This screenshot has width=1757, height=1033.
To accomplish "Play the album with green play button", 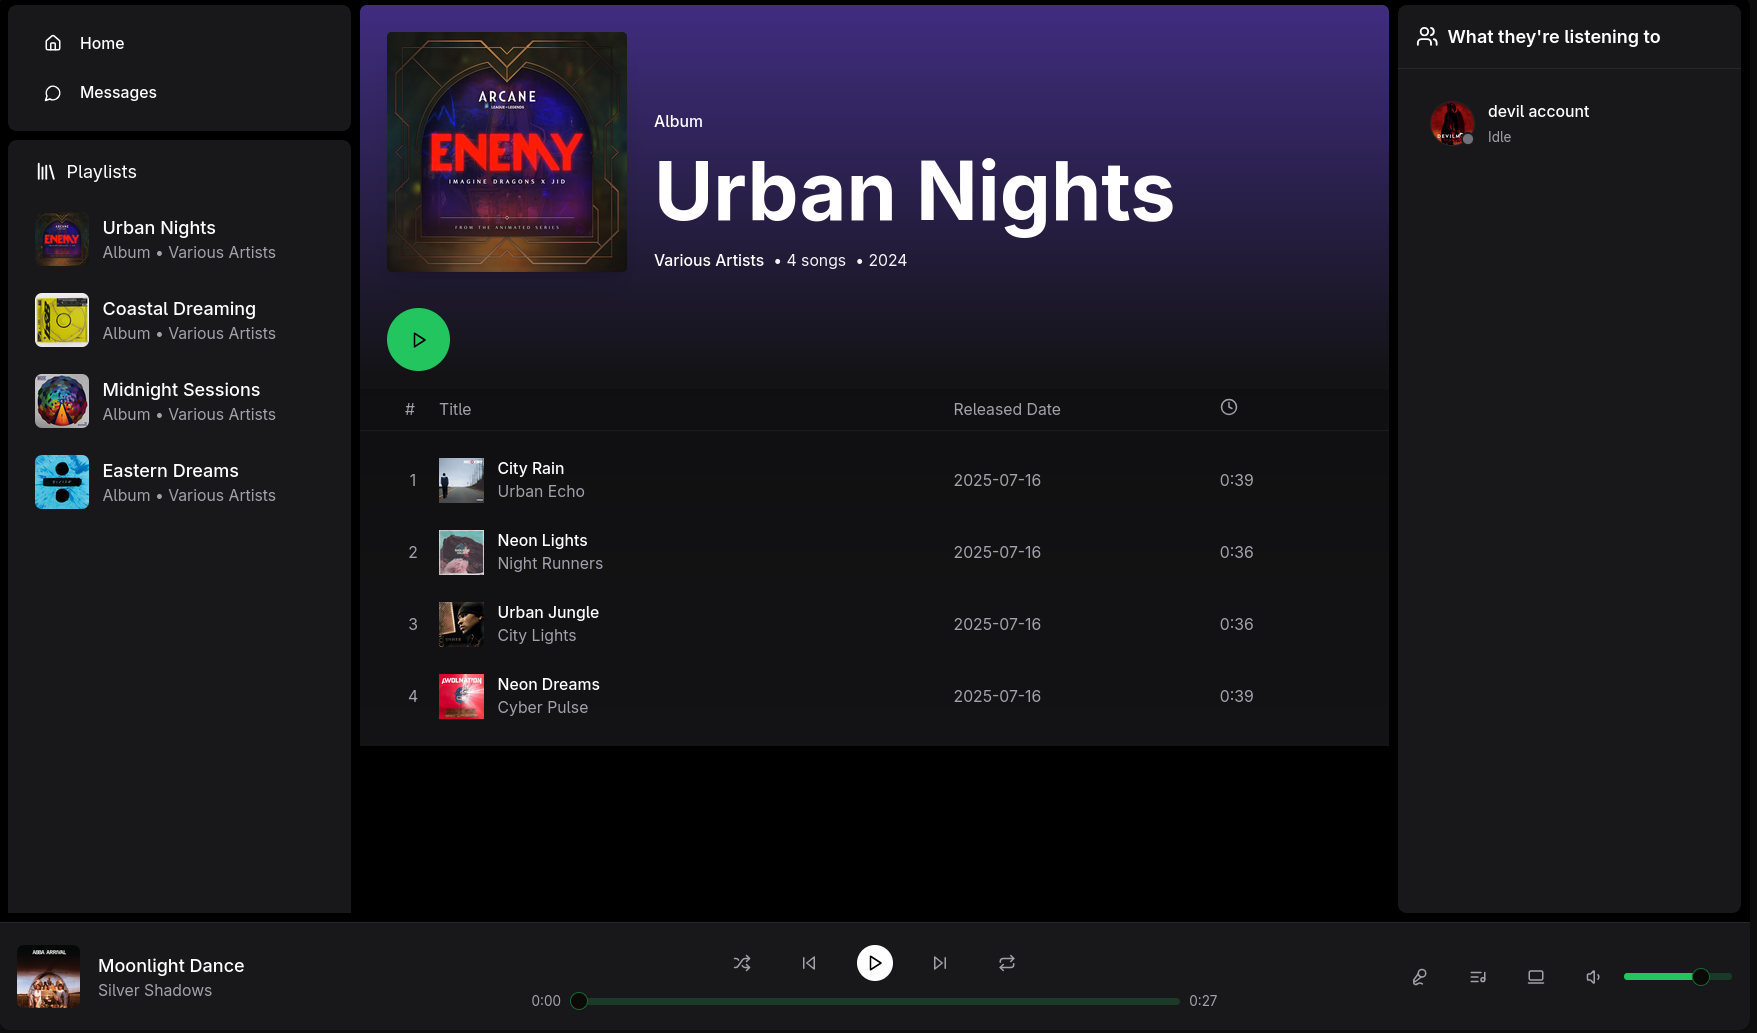I will 418,339.
